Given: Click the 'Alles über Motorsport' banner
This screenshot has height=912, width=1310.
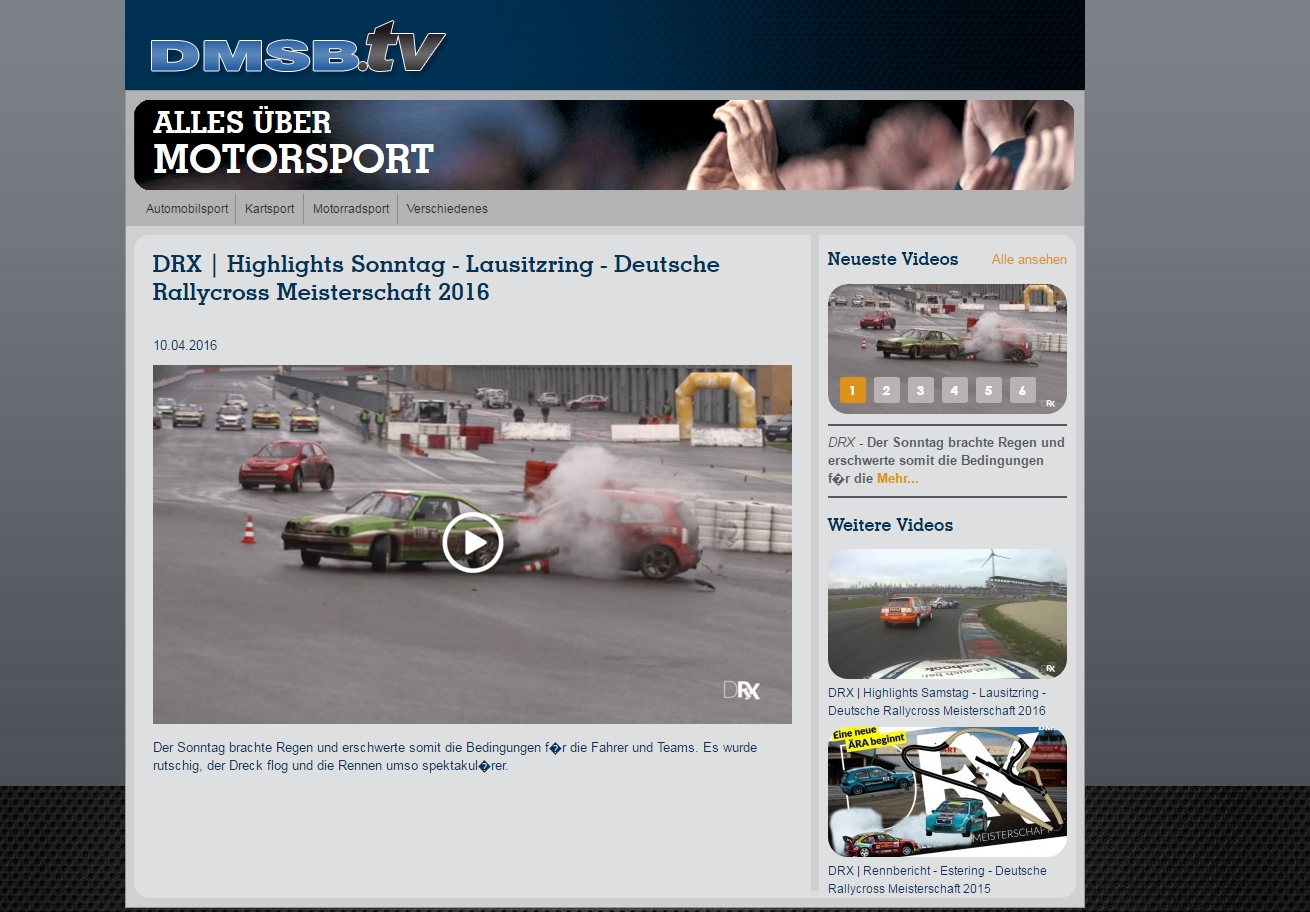Looking at the screenshot, I should click(603, 145).
